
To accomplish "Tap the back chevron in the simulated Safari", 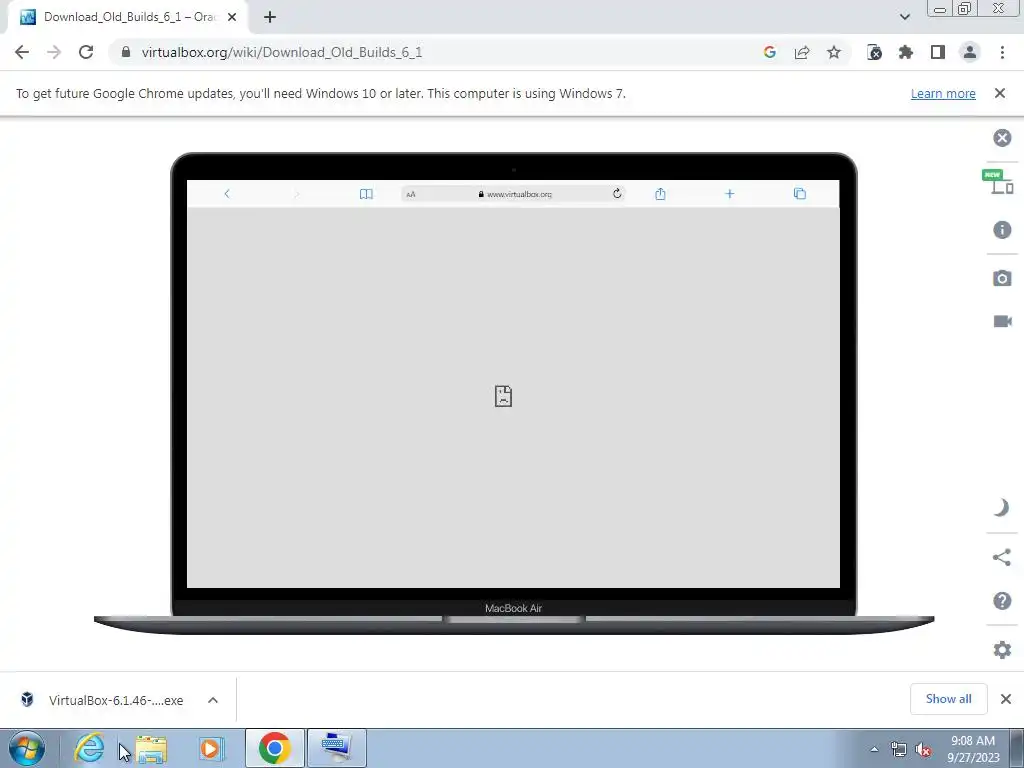I will 227,194.
